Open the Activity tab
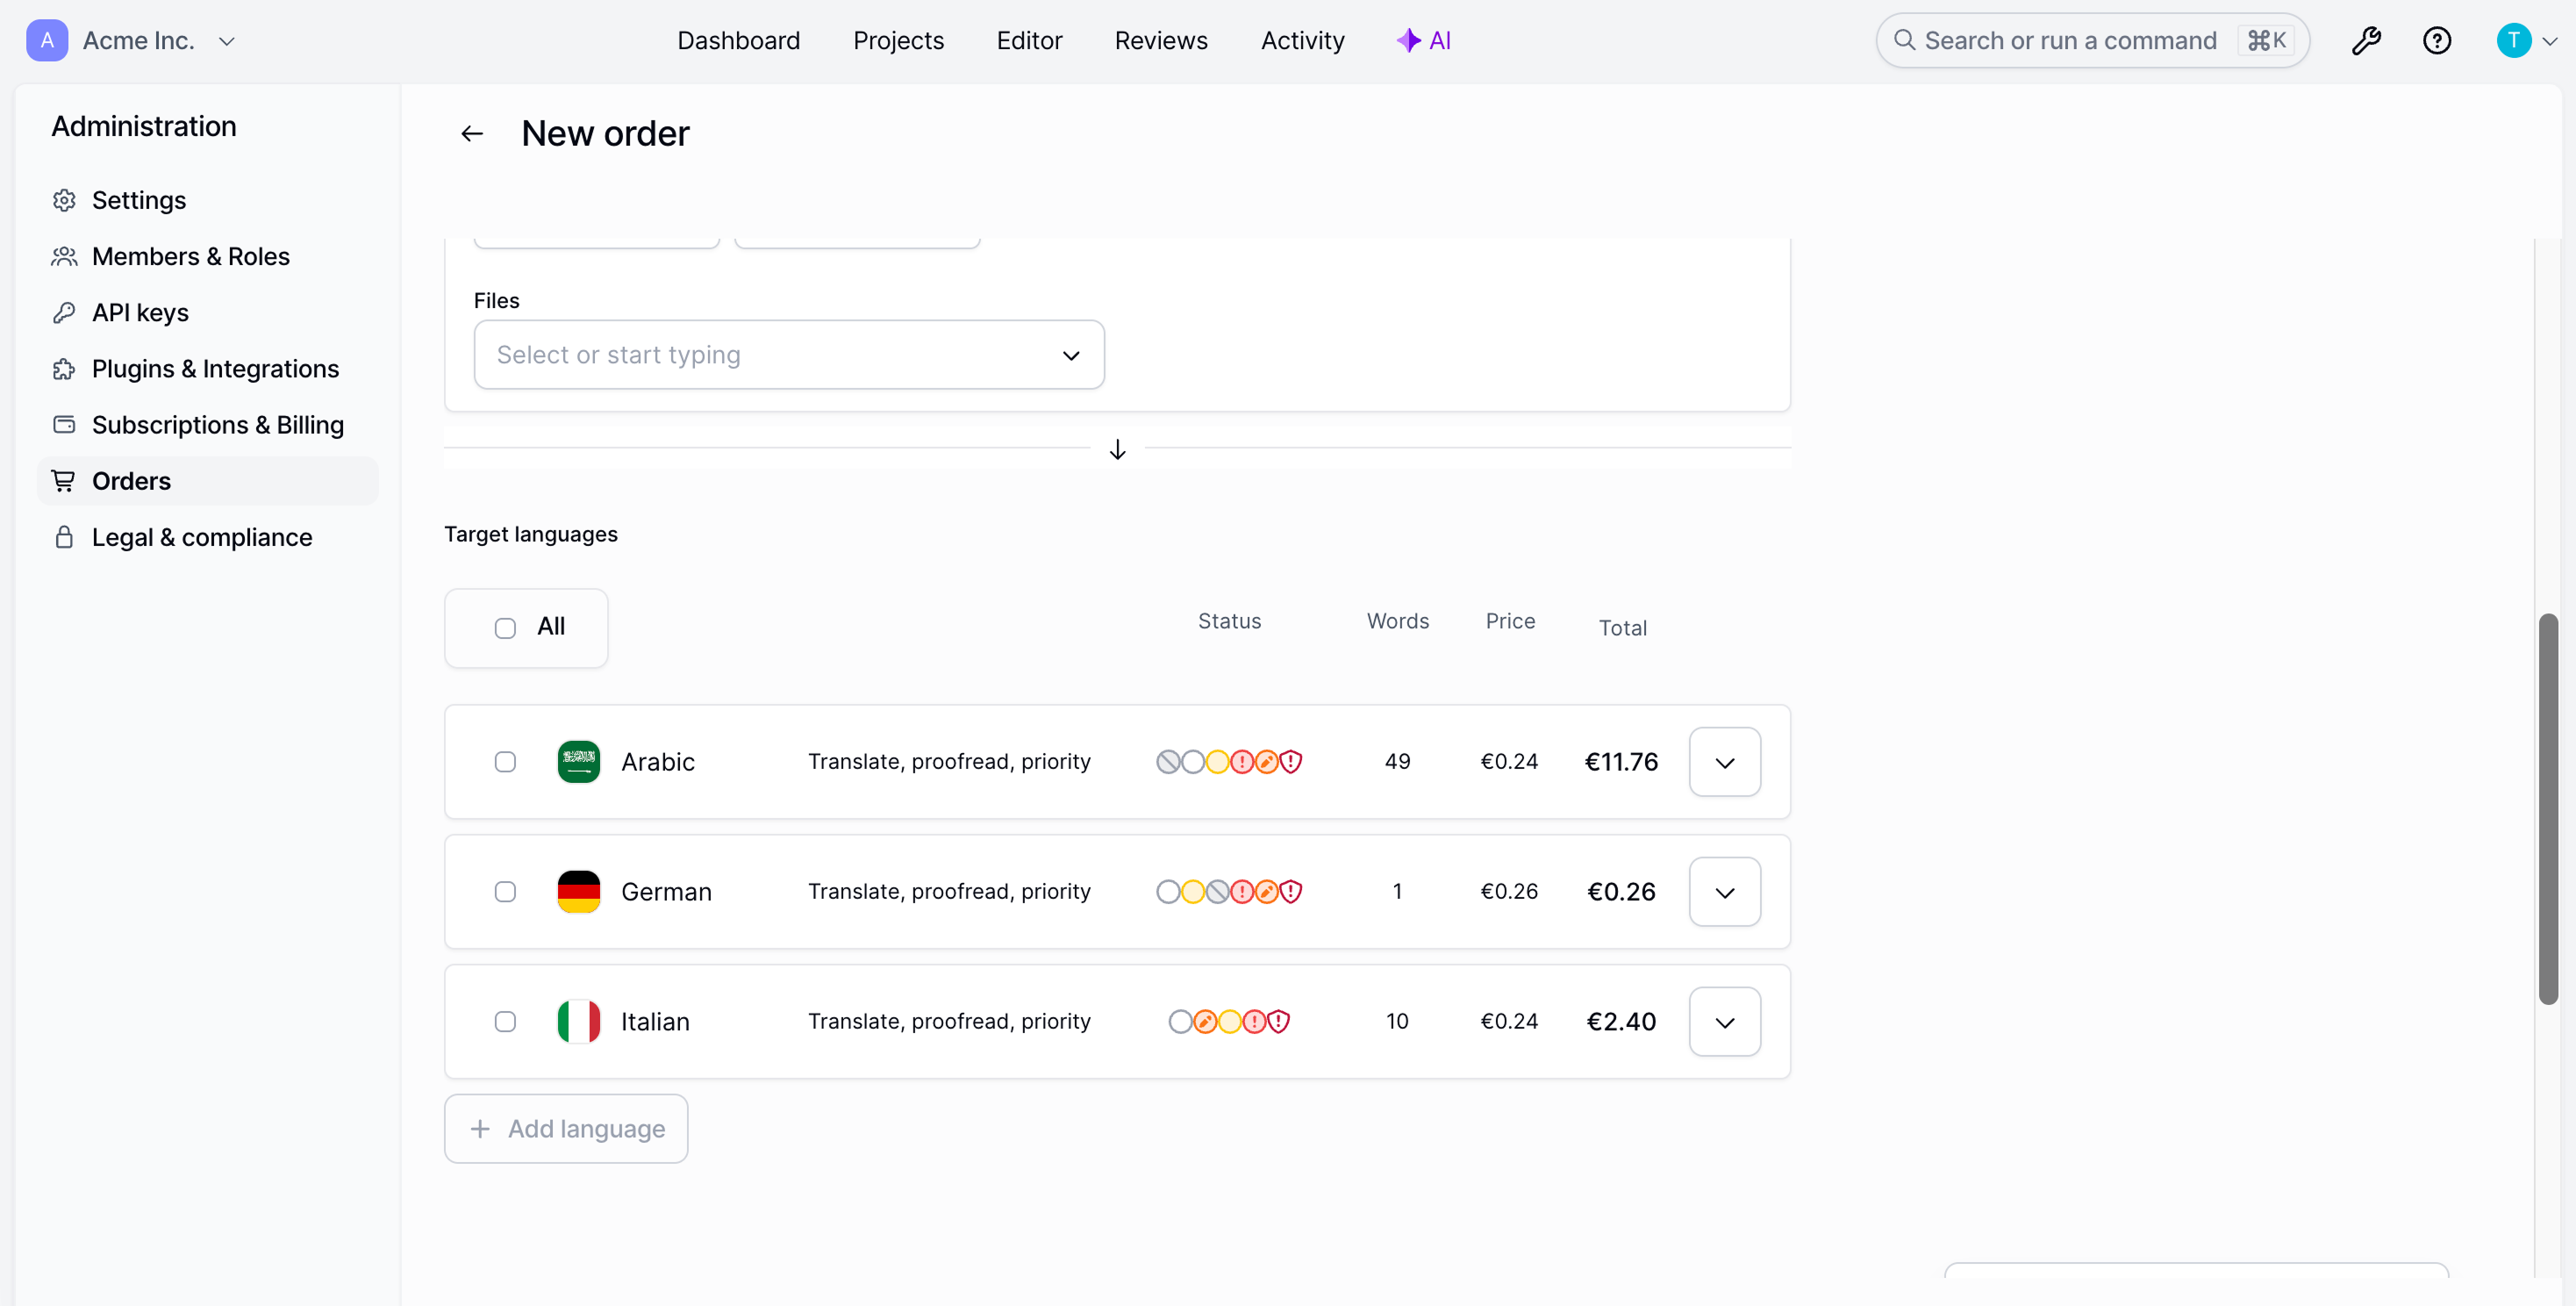The image size is (2576, 1306). click(1302, 41)
